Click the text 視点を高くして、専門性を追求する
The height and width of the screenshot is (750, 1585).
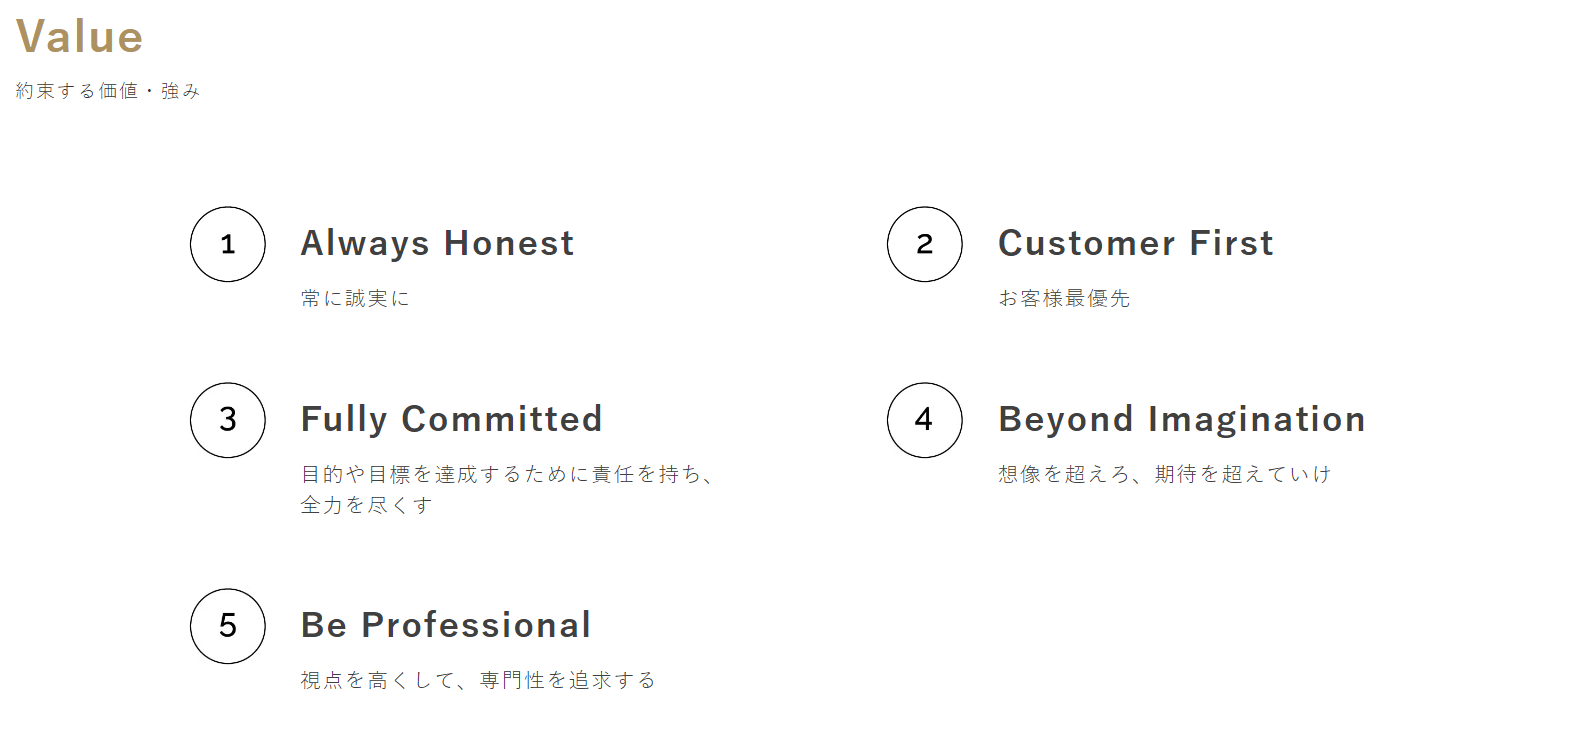tap(478, 680)
